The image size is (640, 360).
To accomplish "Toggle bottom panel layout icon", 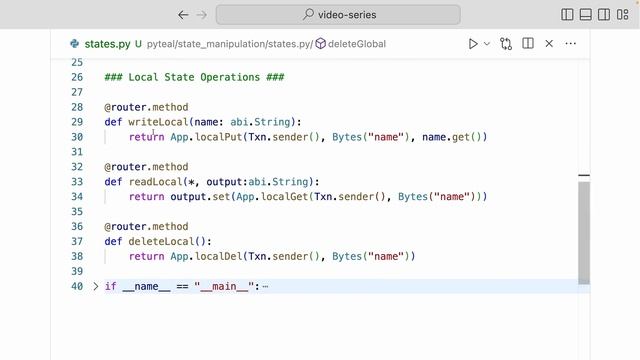I will 585,15.
